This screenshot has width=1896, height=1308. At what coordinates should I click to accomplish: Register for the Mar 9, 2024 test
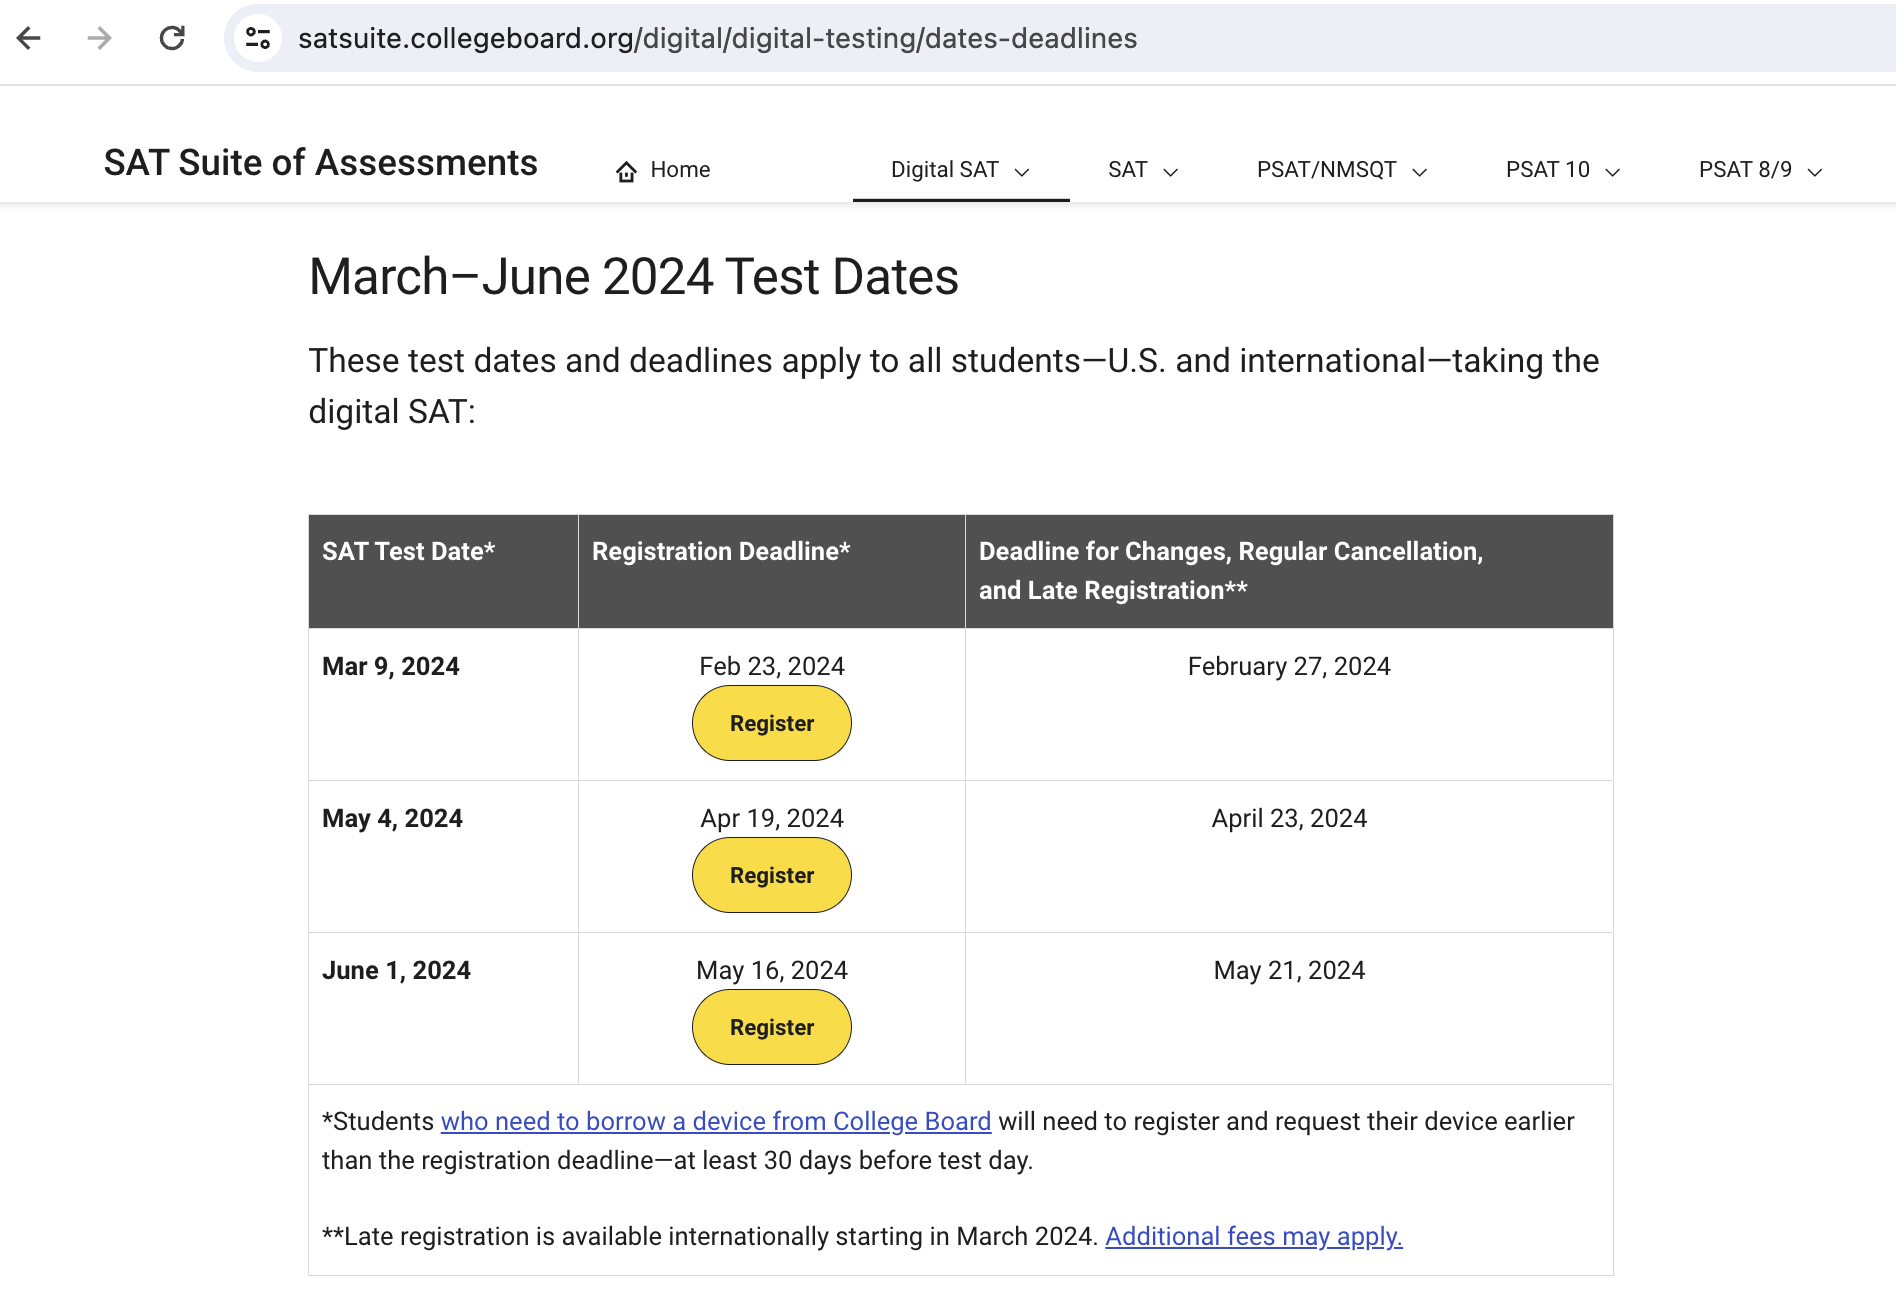coord(772,723)
